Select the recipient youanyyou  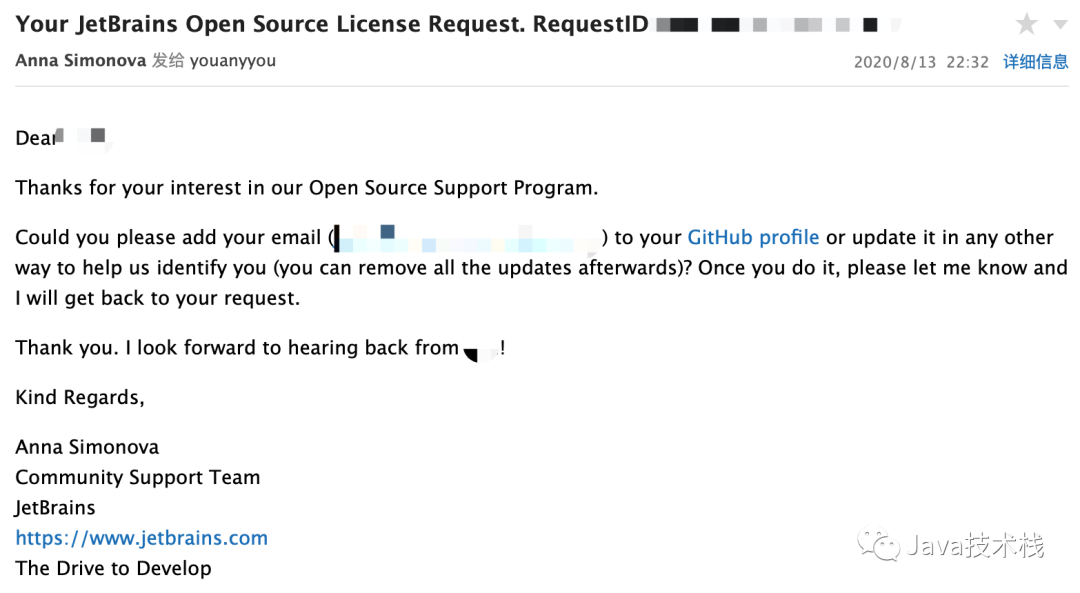pyautogui.click(x=232, y=61)
